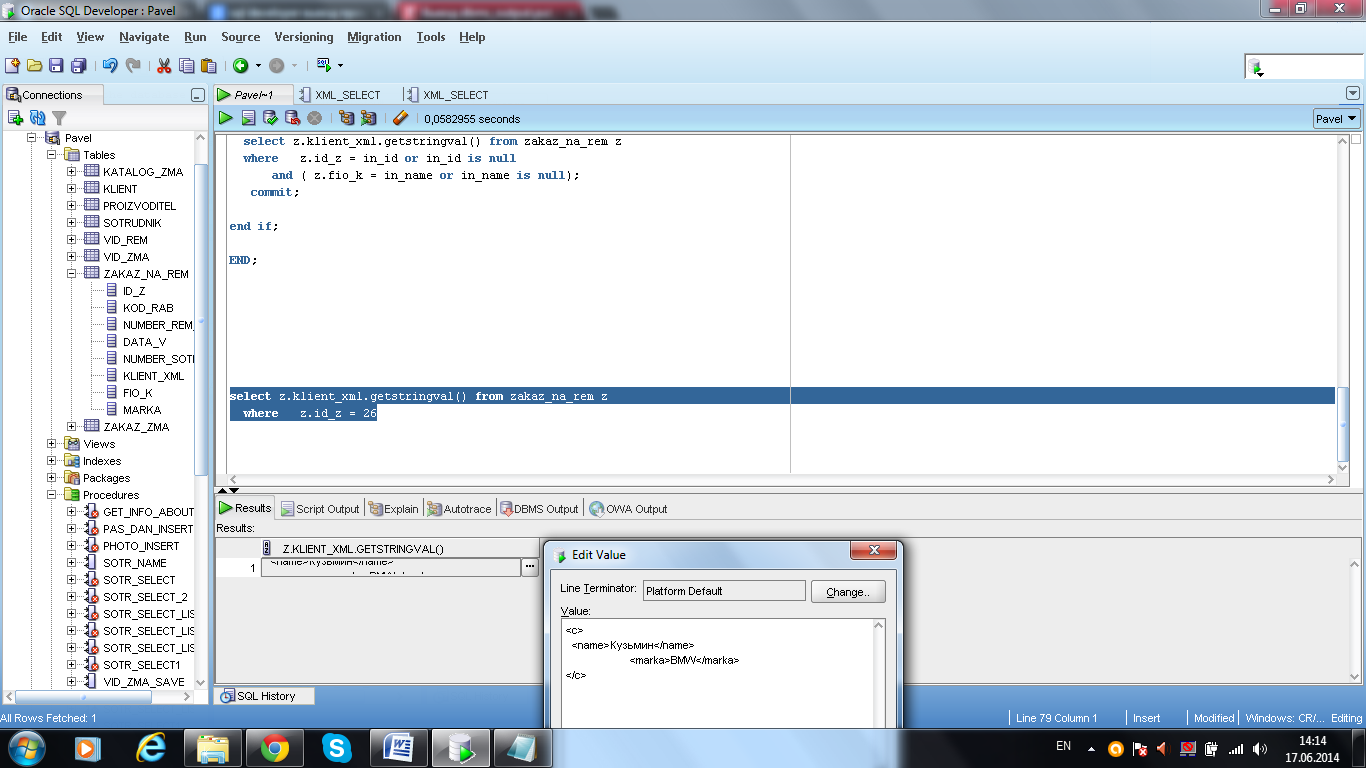Click New Connection green plus icon
This screenshot has width=1366, height=768.
tap(15, 118)
